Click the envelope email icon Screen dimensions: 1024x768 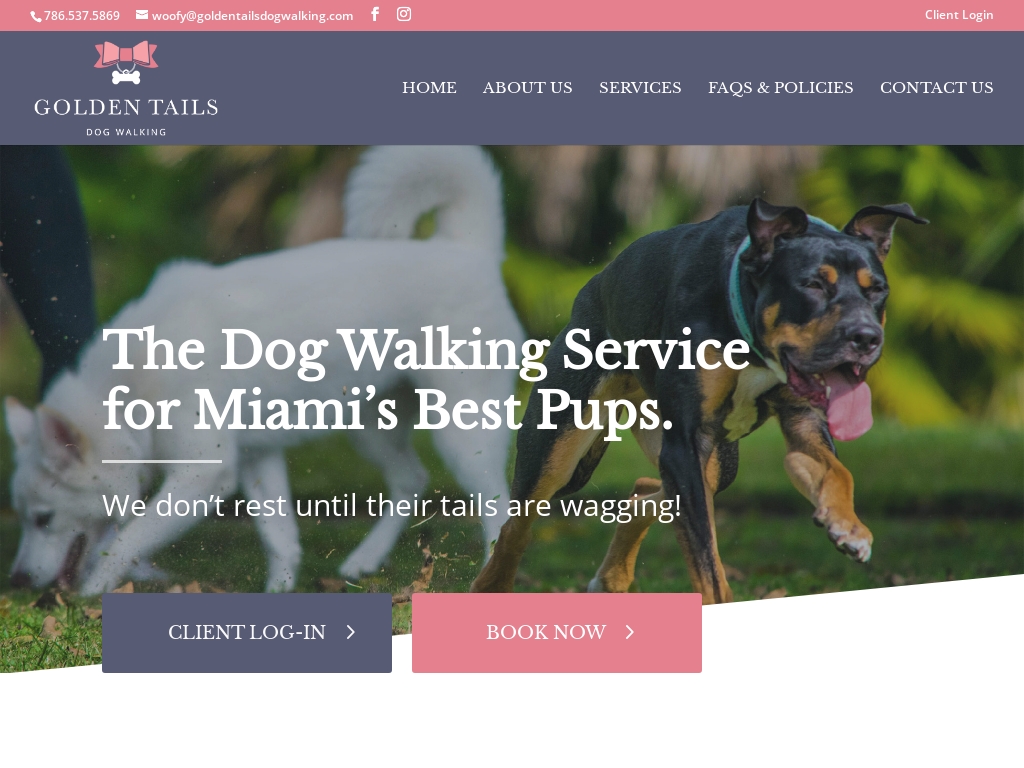(142, 14)
